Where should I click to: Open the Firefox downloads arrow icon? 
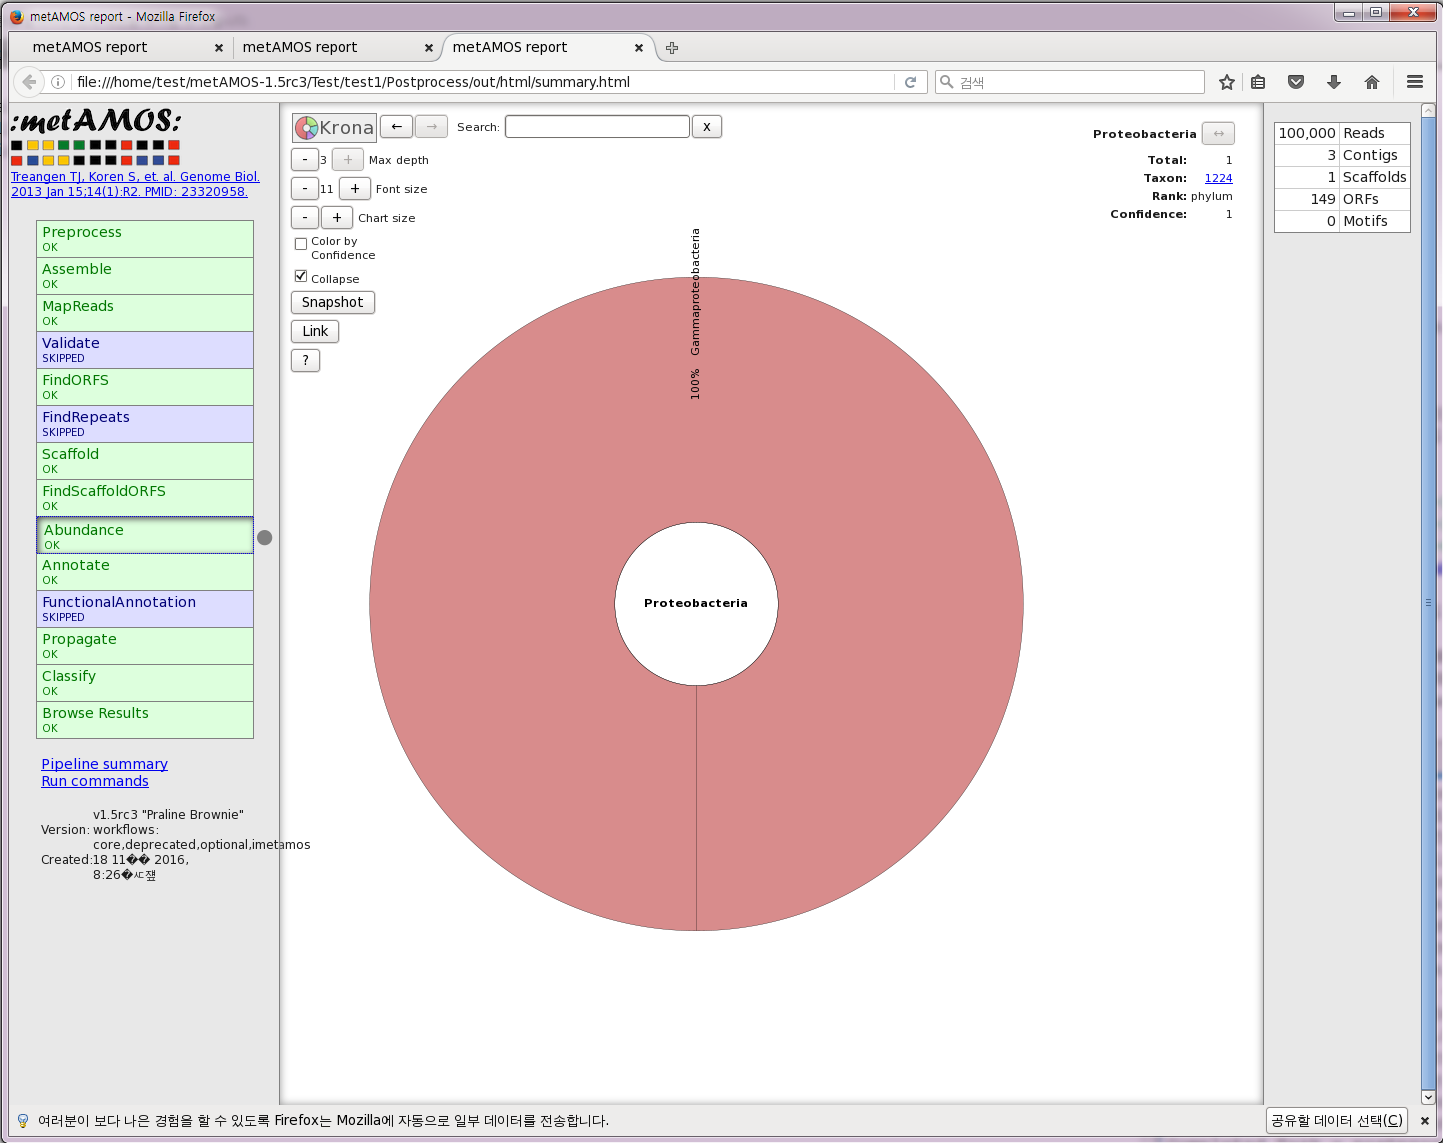coord(1333,82)
